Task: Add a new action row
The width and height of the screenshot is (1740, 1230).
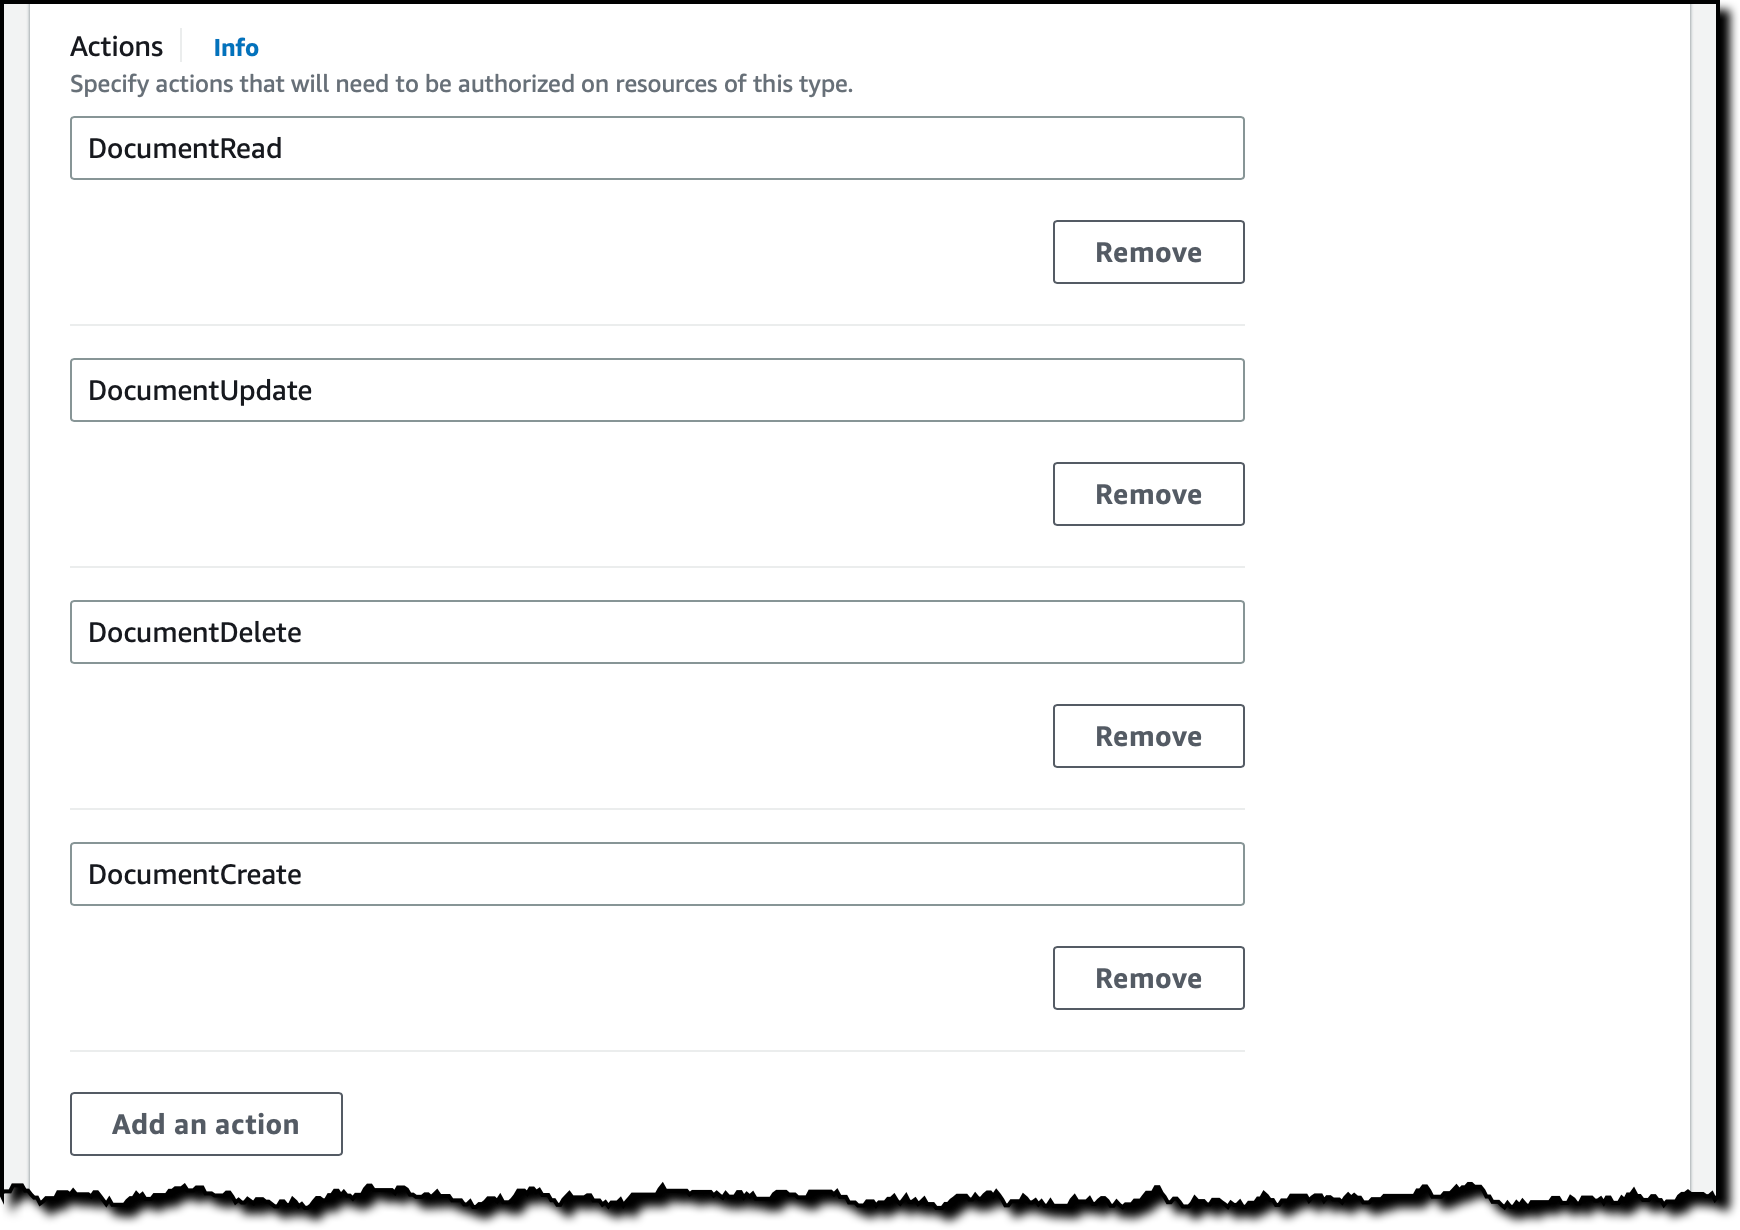Action: pyautogui.click(x=206, y=1124)
